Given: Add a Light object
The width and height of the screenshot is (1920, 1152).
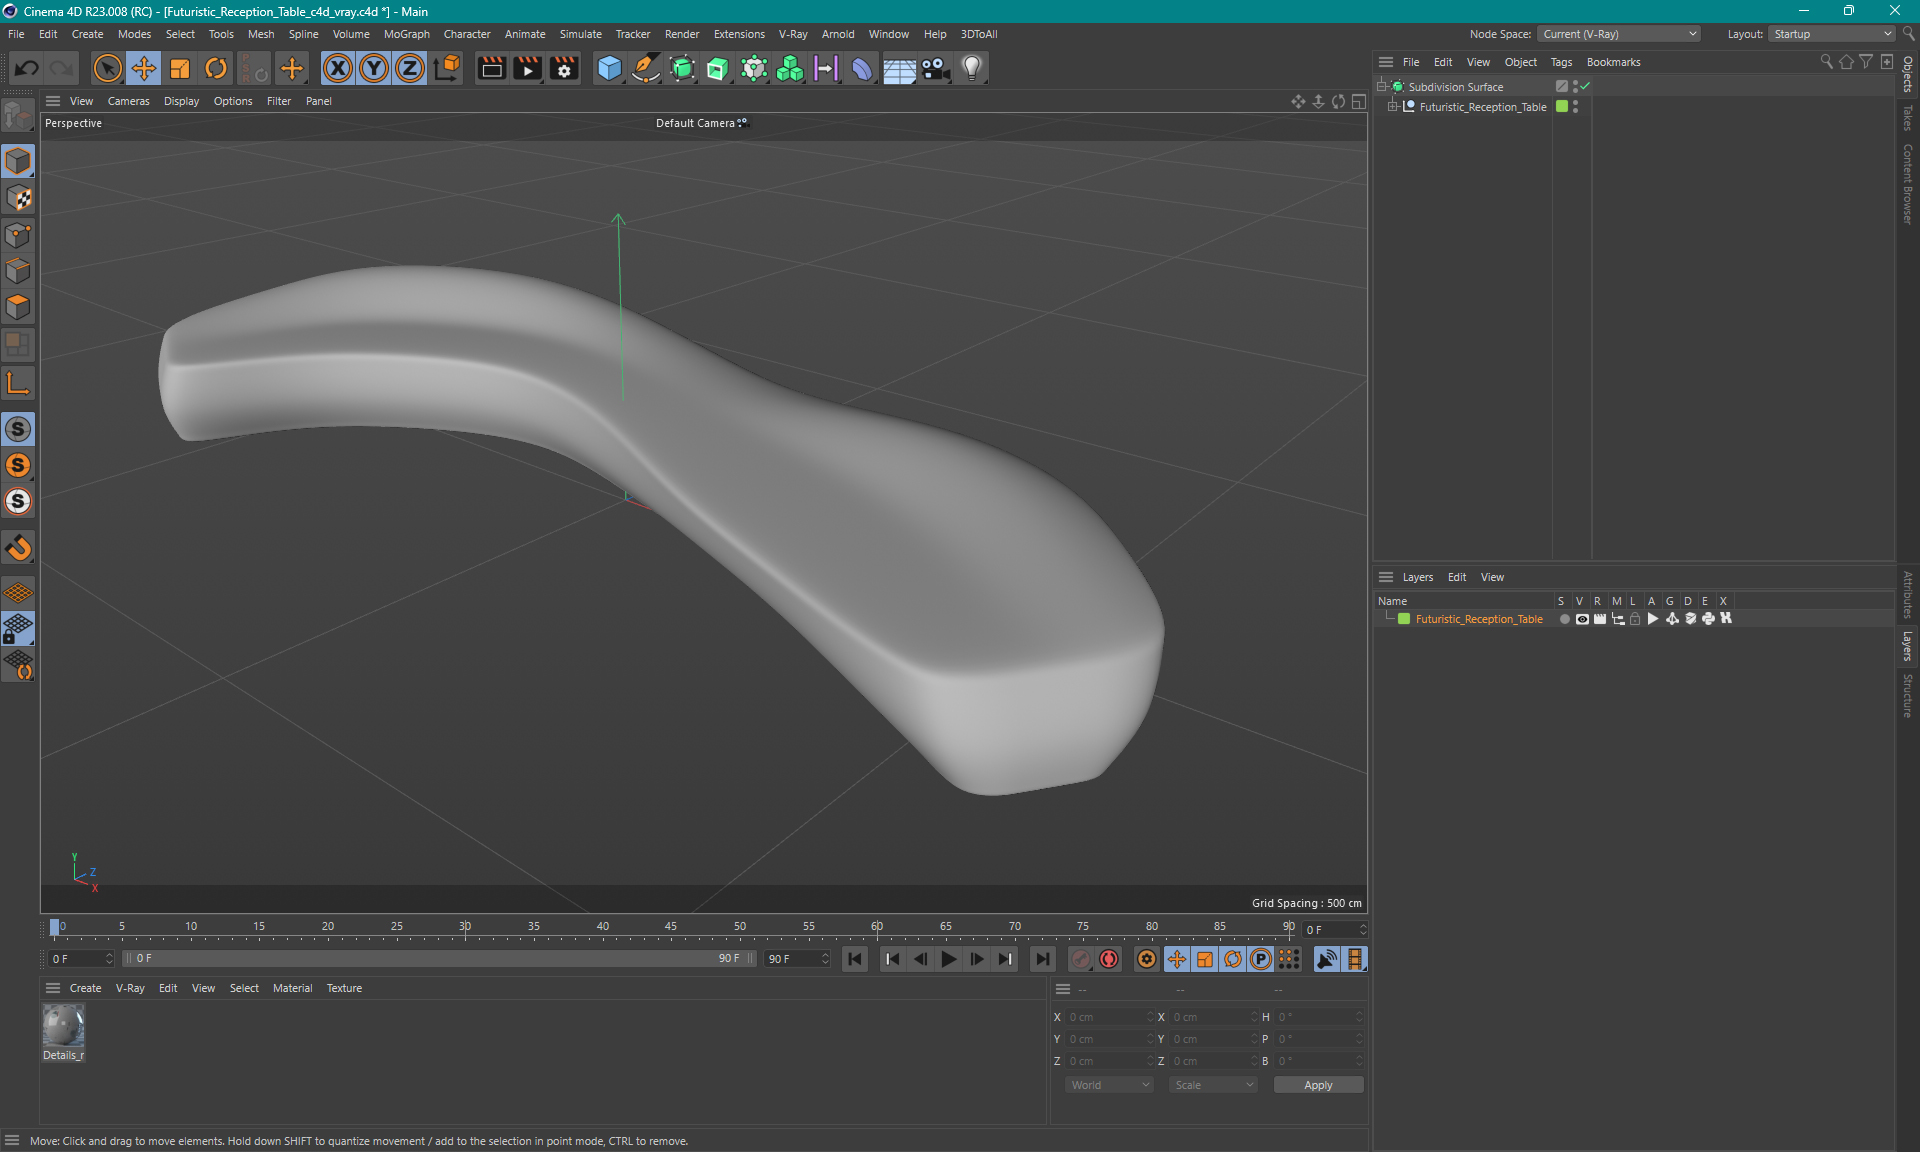Looking at the screenshot, I should [x=972, y=68].
